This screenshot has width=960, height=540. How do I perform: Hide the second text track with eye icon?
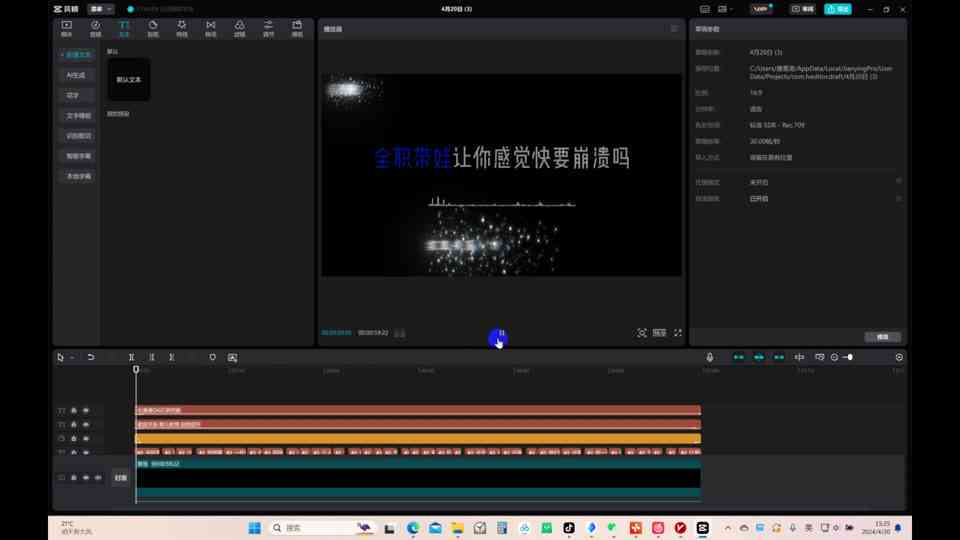(86, 424)
